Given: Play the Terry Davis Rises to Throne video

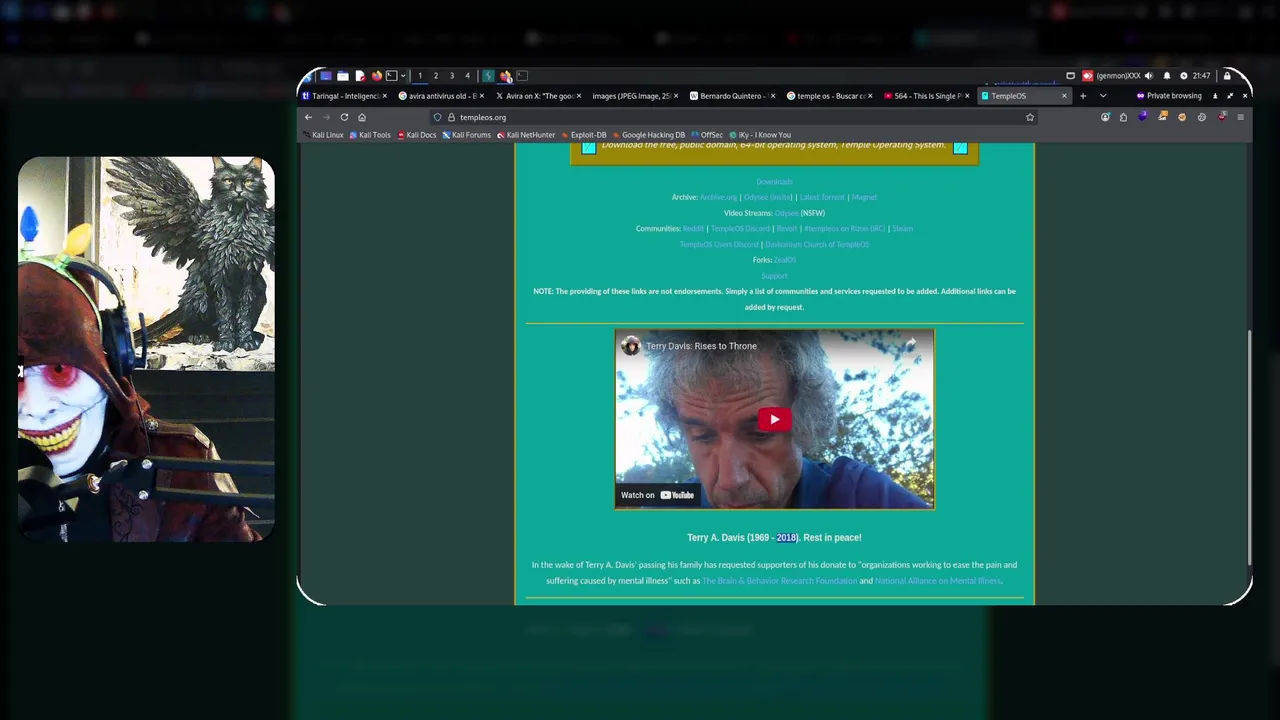Looking at the screenshot, I should 774,419.
